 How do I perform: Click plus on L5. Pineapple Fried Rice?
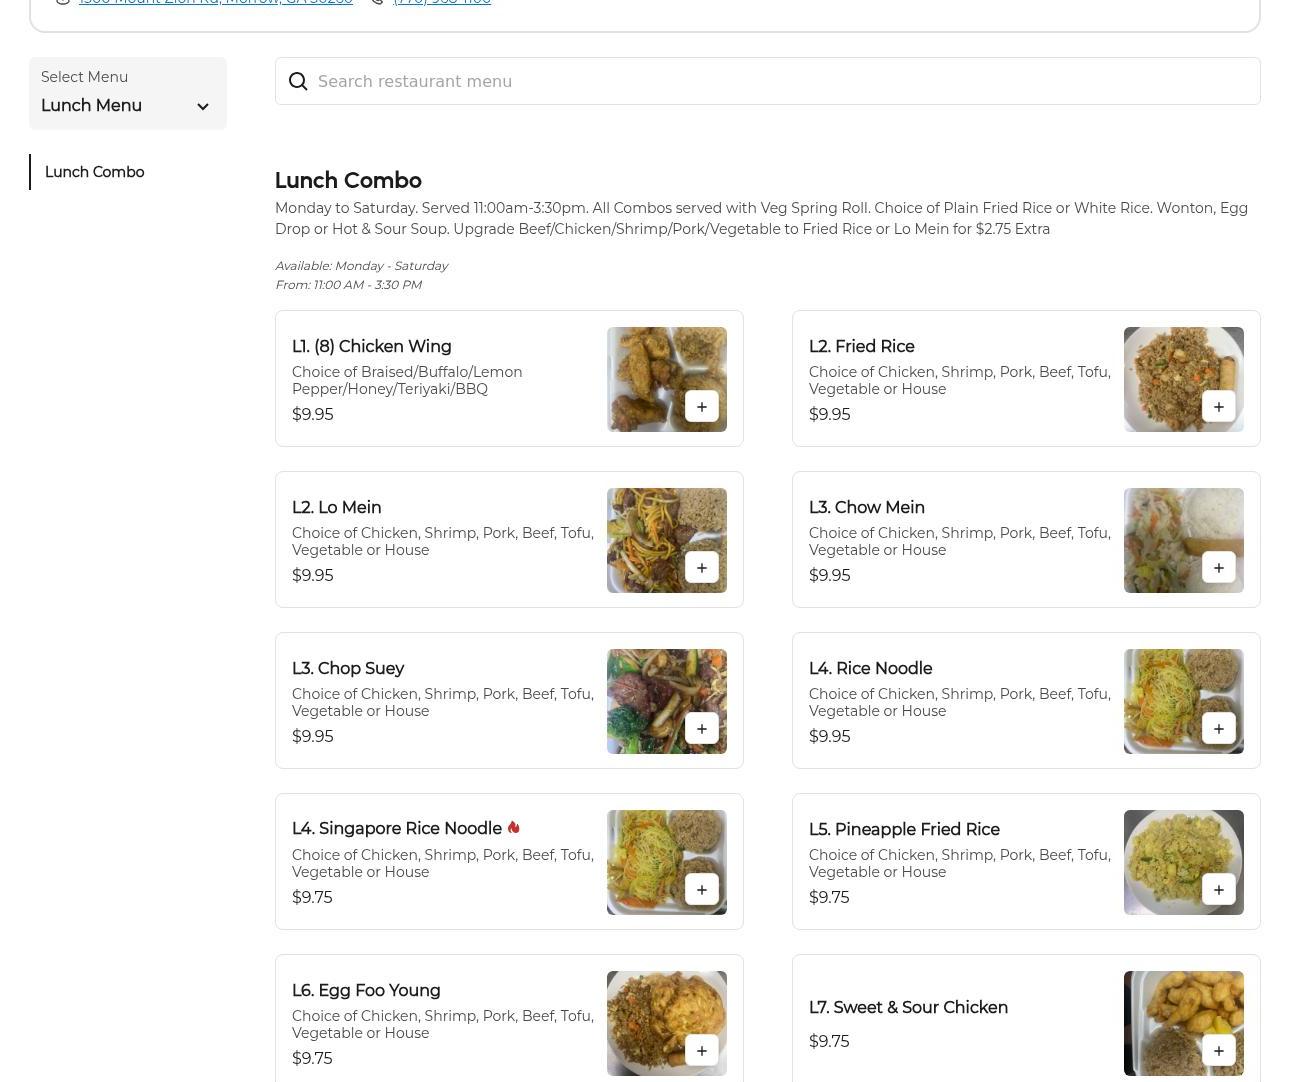[1218, 890]
